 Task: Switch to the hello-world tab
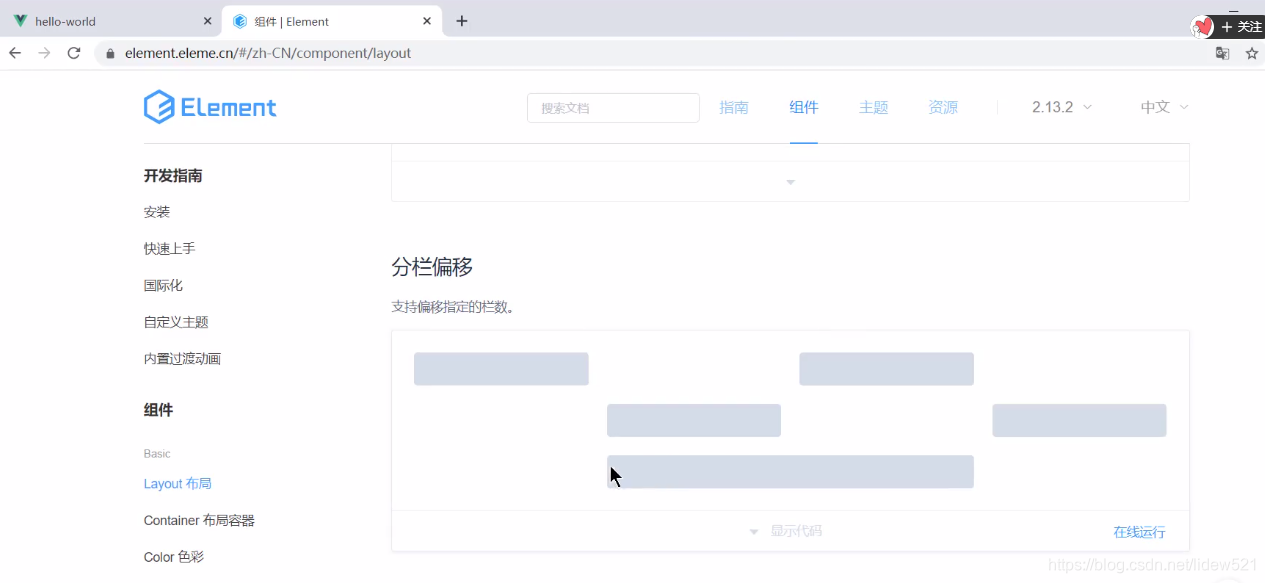pyautogui.click(x=110, y=21)
